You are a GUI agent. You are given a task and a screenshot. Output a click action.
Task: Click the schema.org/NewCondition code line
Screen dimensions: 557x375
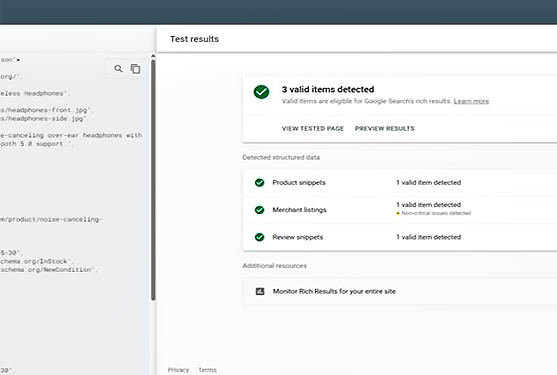click(x=48, y=270)
